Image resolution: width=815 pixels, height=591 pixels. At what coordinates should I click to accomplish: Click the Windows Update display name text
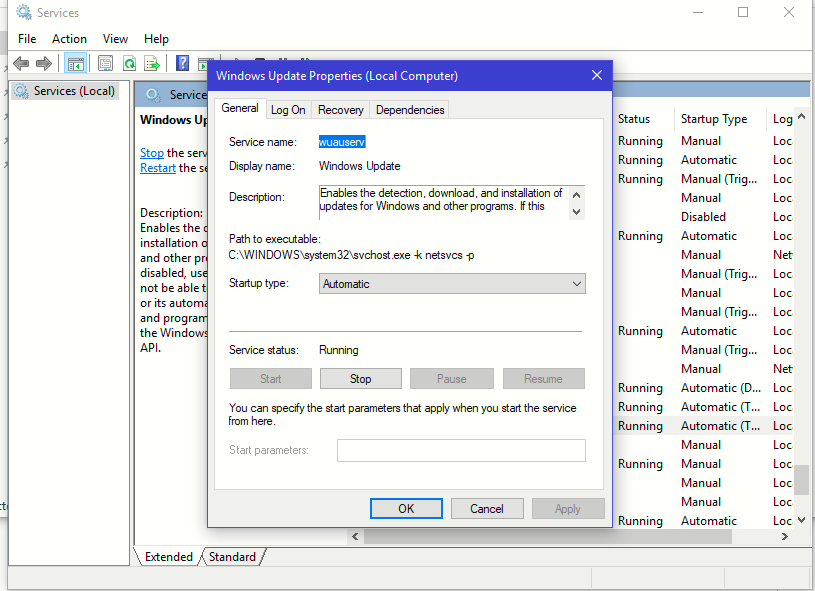(359, 166)
